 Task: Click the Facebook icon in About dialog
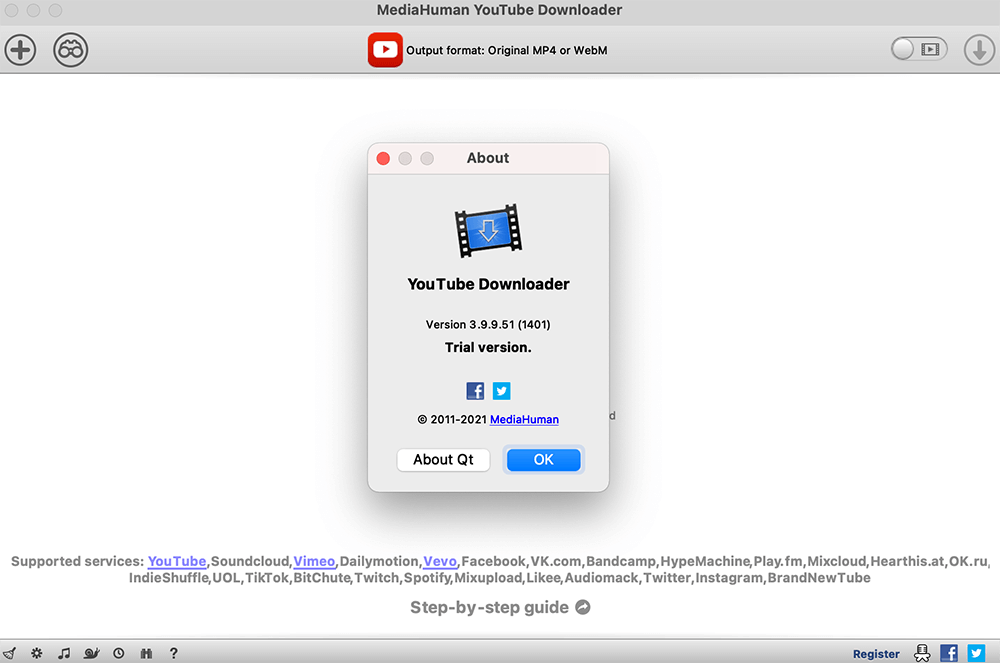point(475,391)
